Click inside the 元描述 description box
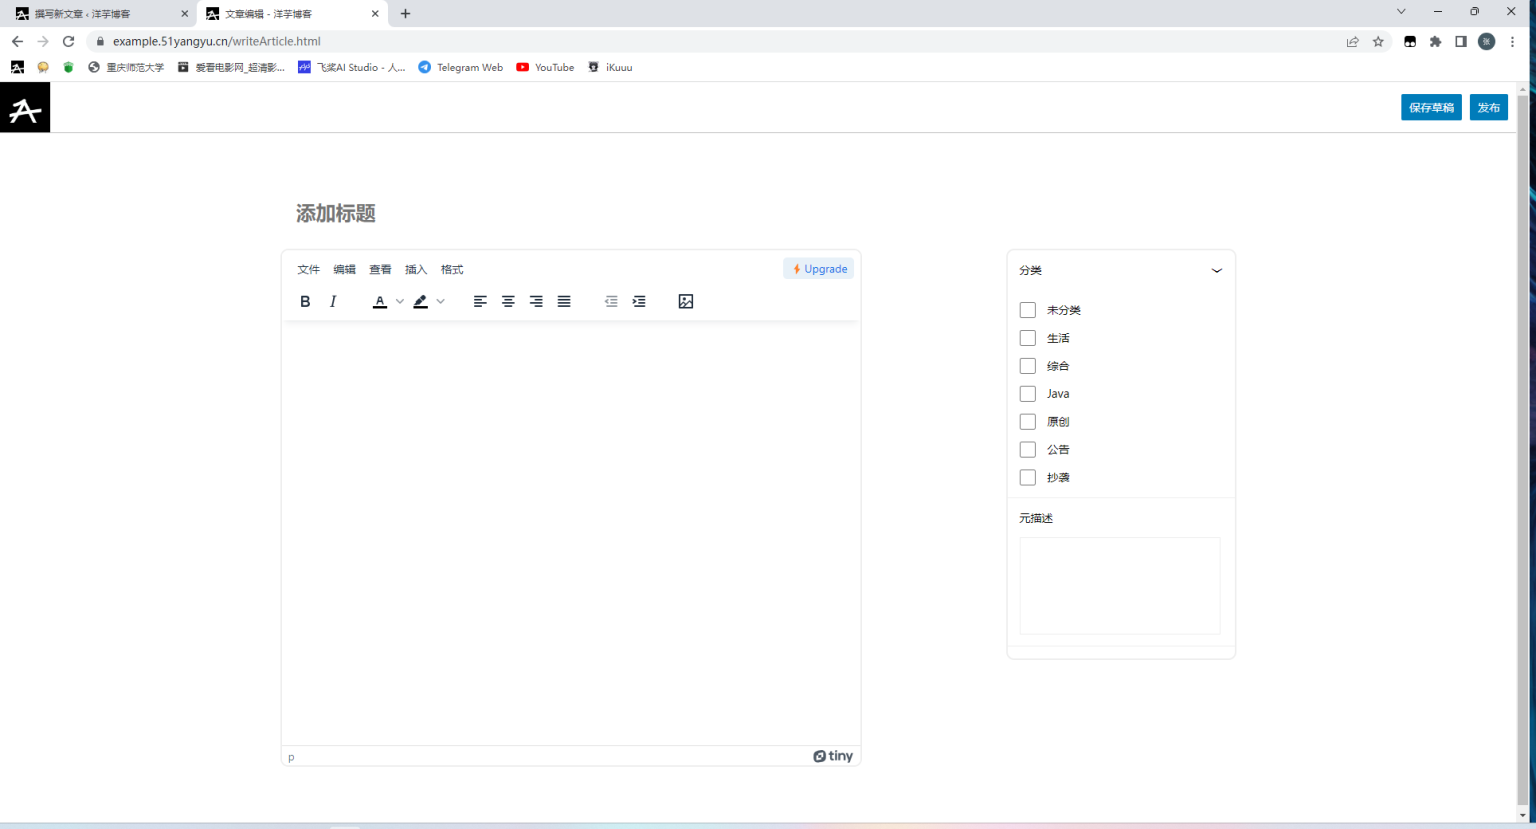1536x829 pixels. [1119, 585]
